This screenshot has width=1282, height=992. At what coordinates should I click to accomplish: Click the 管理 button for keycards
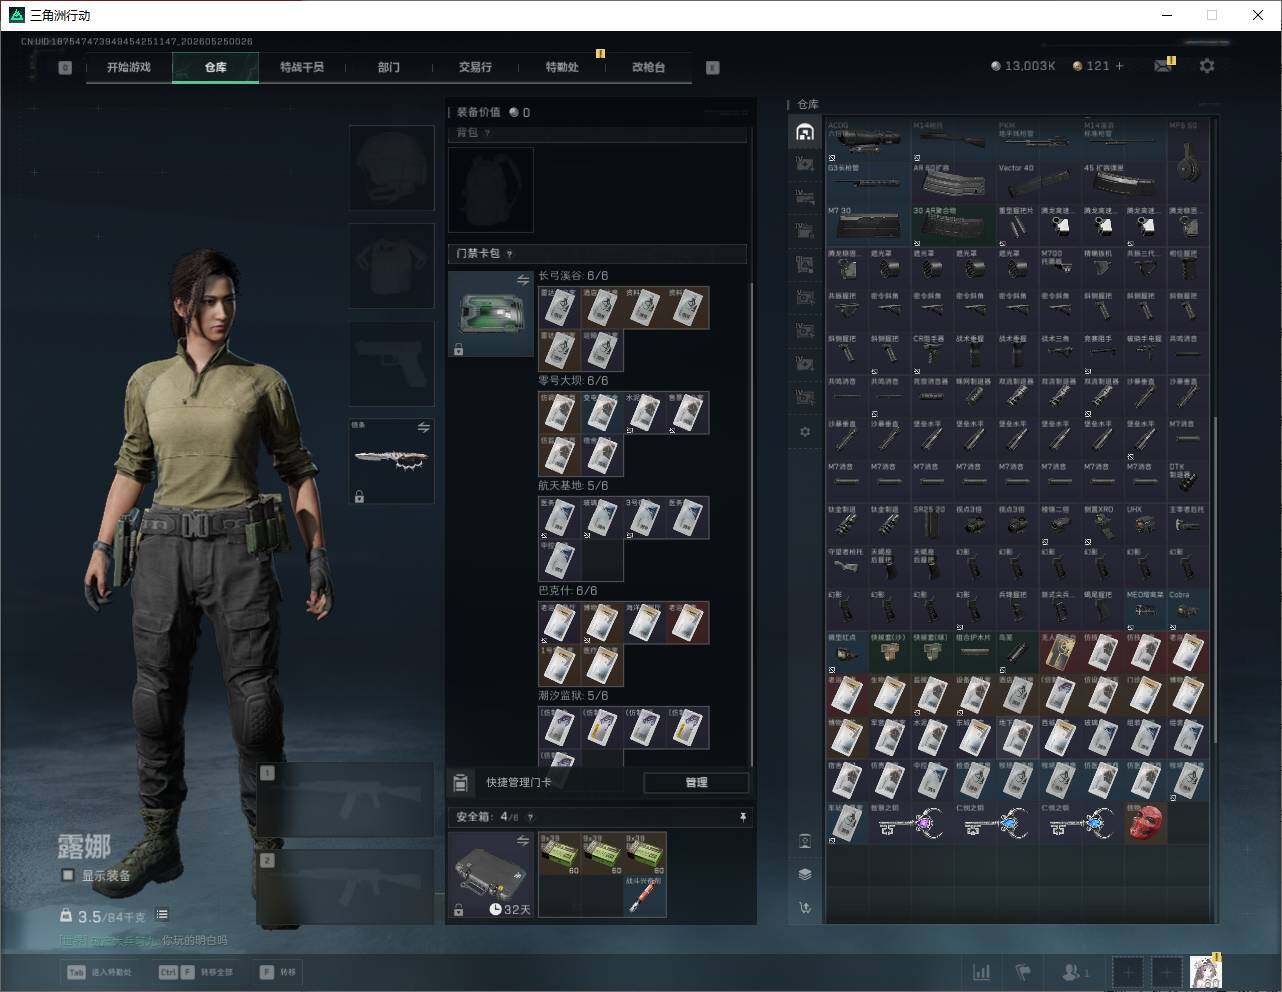coord(696,782)
